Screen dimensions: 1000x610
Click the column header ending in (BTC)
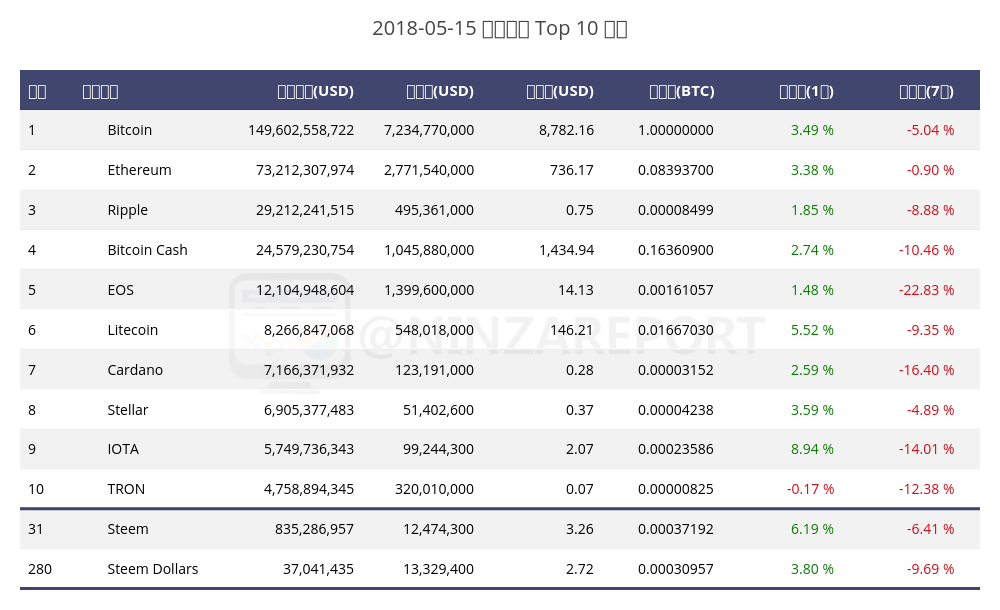[x=682, y=91]
